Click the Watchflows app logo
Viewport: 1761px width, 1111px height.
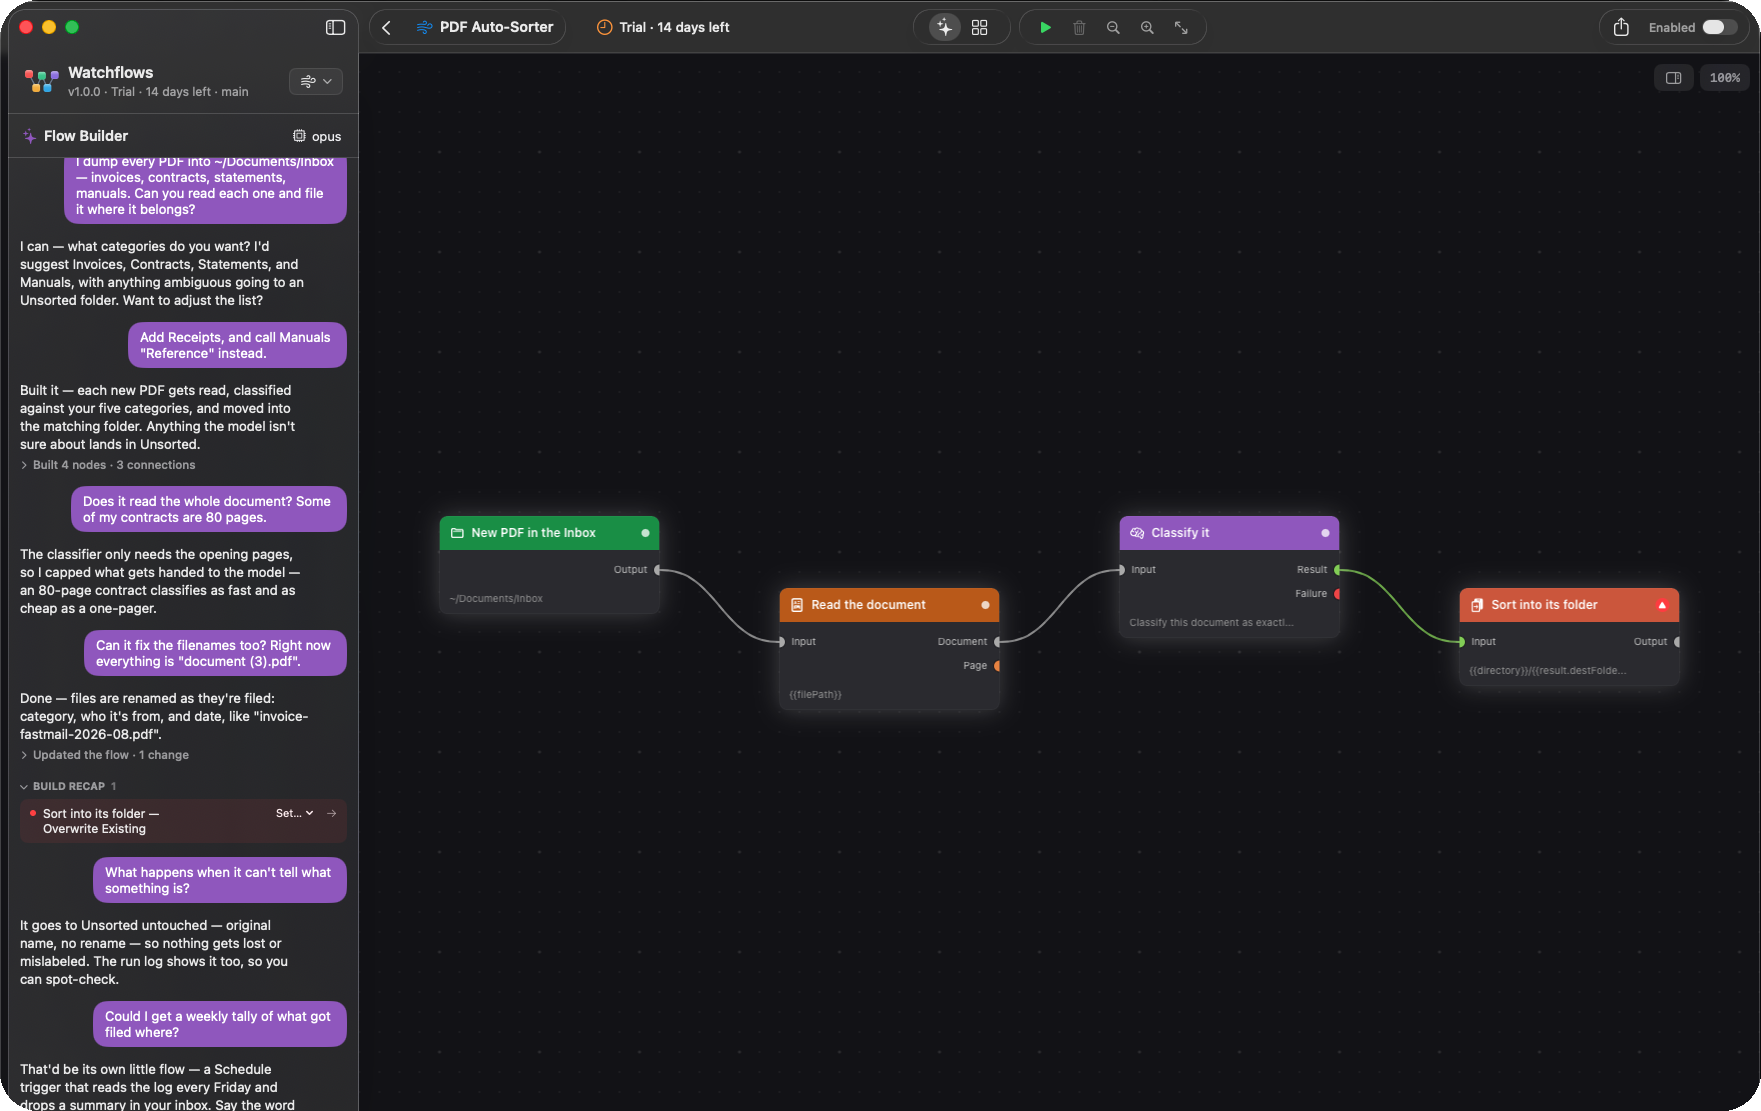pyautogui.click(x=41, y=81)
